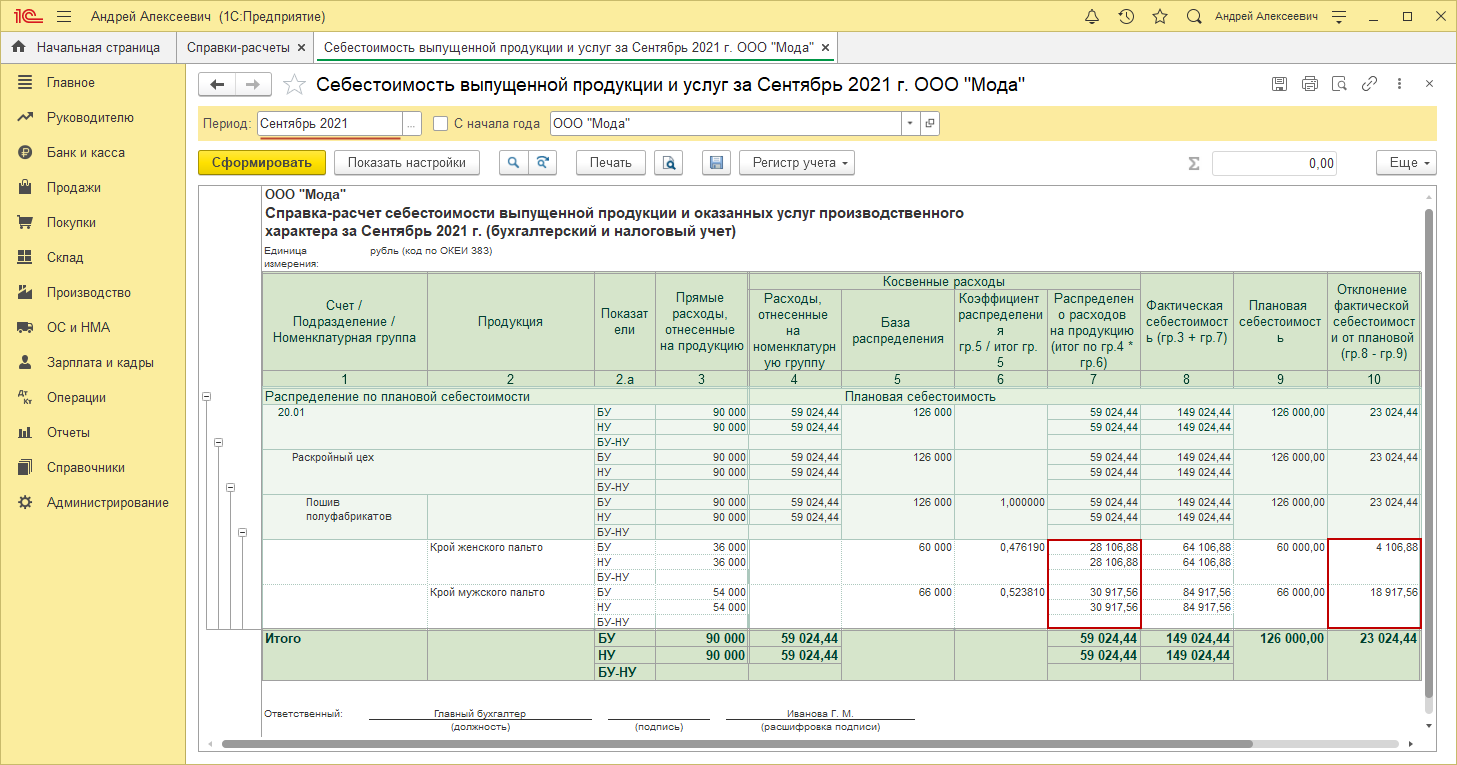This screenshot has width=1457, height=765.
Task: Open ОС и НМА section
Action: tap(78, 328)
